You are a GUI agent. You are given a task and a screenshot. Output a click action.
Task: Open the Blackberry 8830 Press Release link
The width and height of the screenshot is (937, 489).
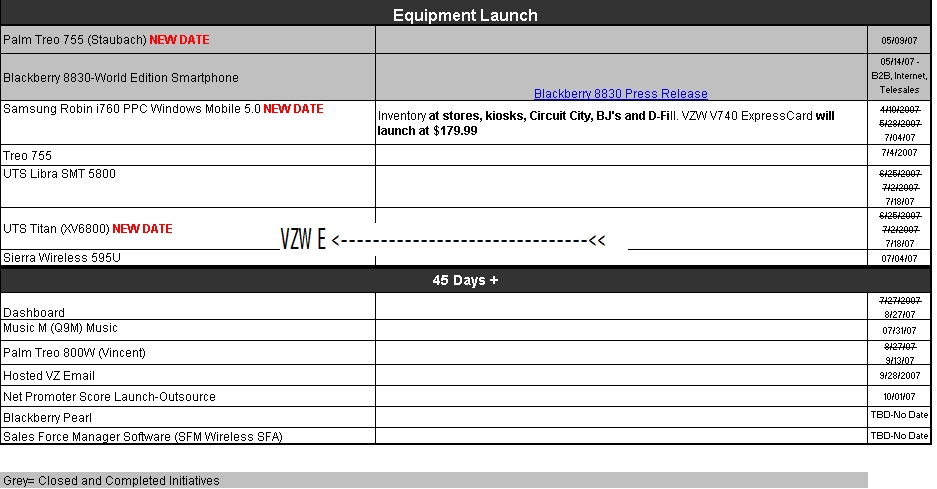pos(620,94)
